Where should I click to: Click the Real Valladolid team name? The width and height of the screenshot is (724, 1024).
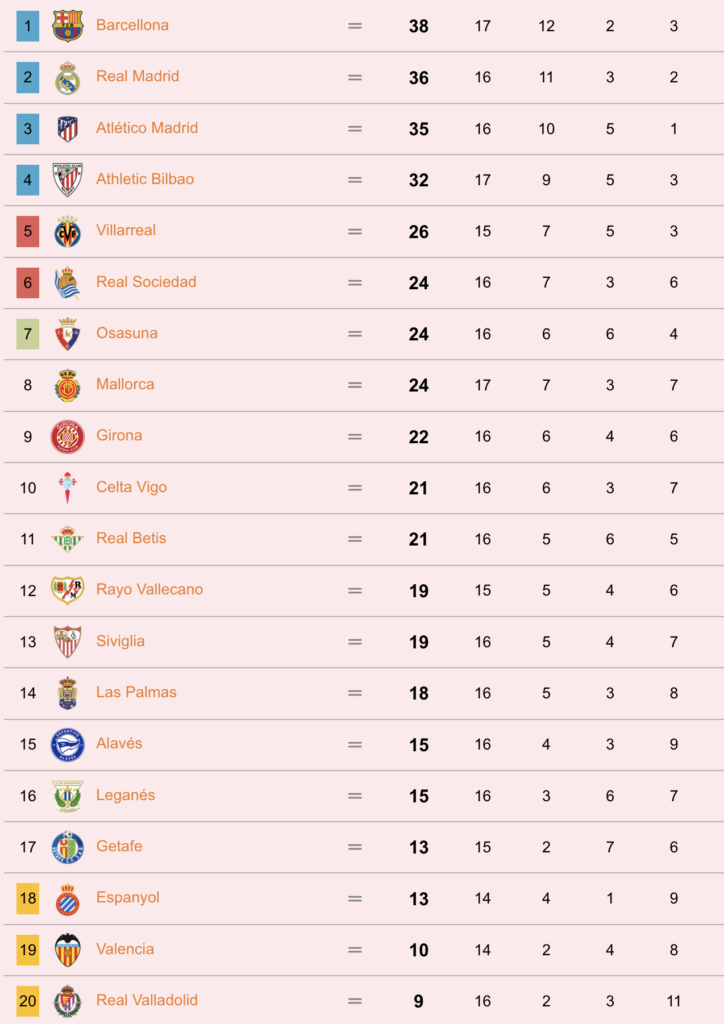click(147, 1000)
